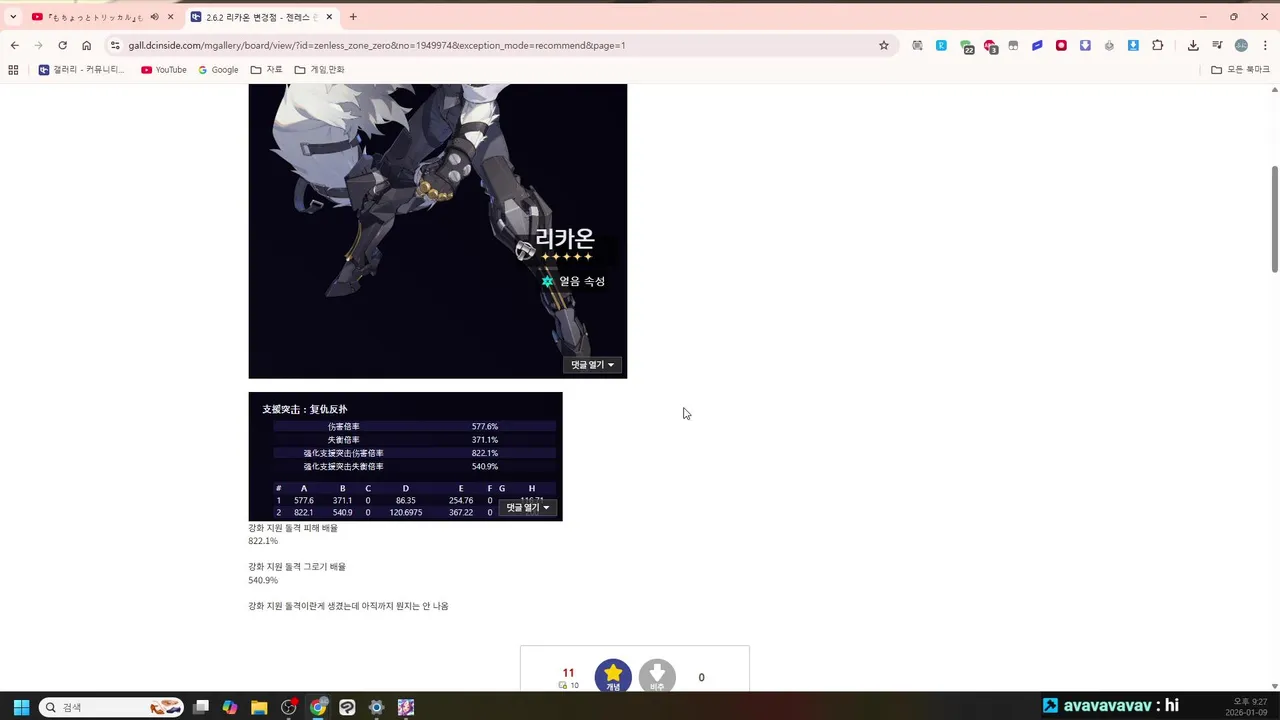1280x720 pixels.
Task: Open the Google bookmark
Action: [x=218, y=70]
